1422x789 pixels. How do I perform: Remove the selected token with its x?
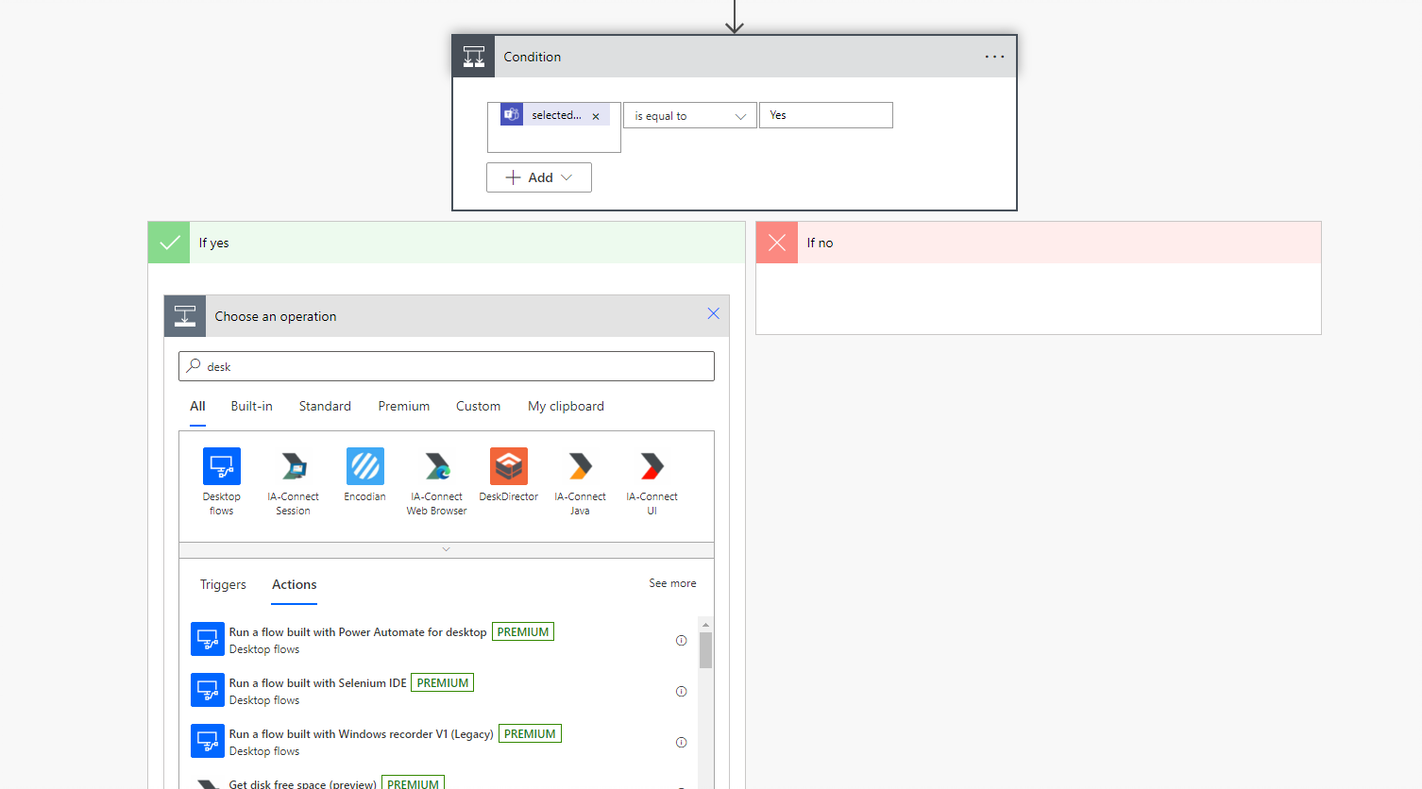click(x=596, y=116)
